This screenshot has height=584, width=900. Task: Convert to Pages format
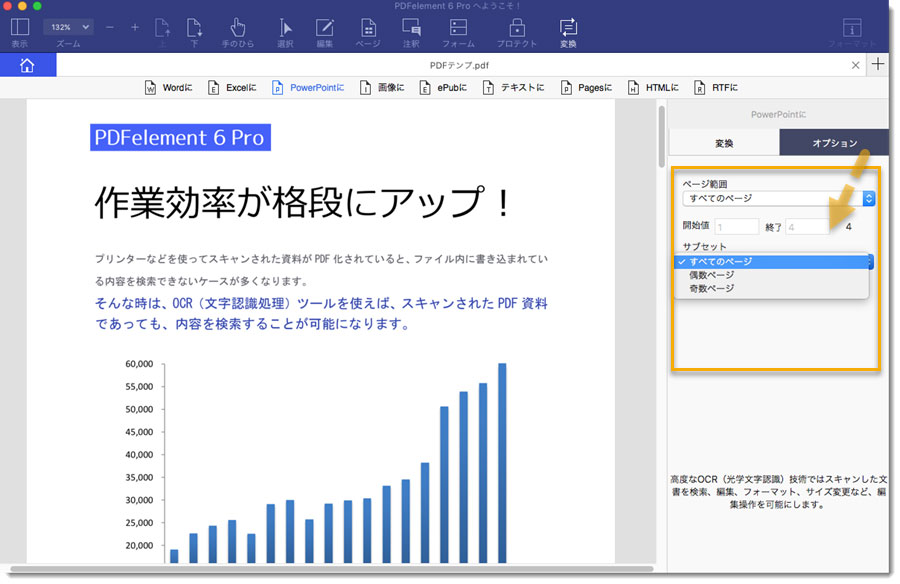point(586,87)
